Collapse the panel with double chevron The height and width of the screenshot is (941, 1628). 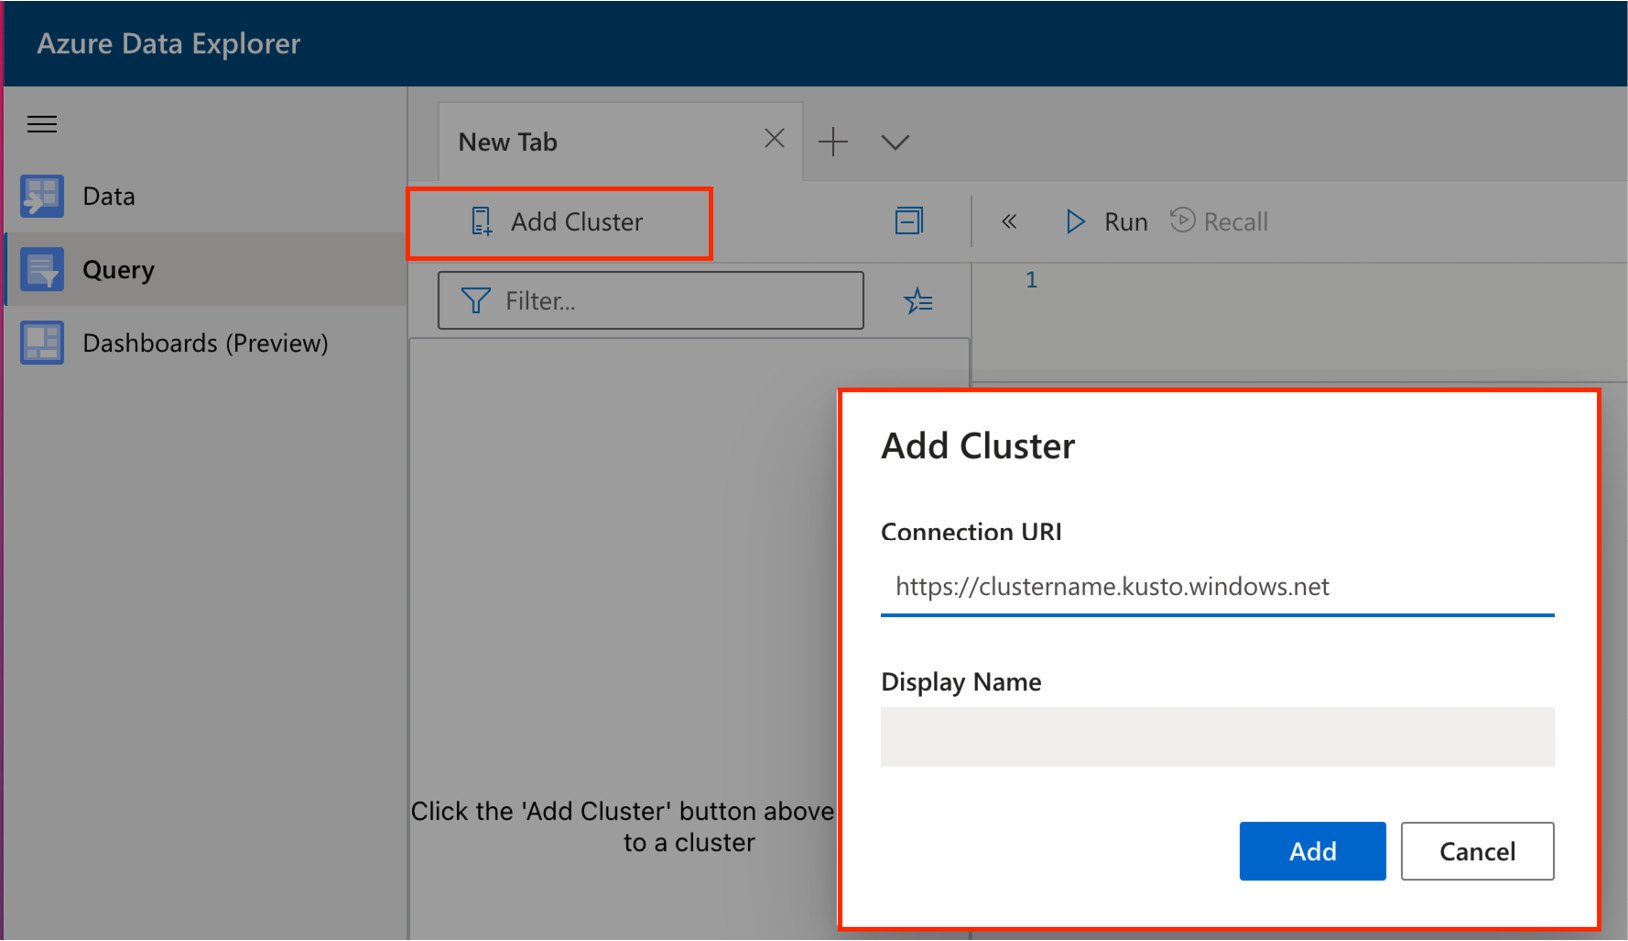click(x=1009, y=222)
